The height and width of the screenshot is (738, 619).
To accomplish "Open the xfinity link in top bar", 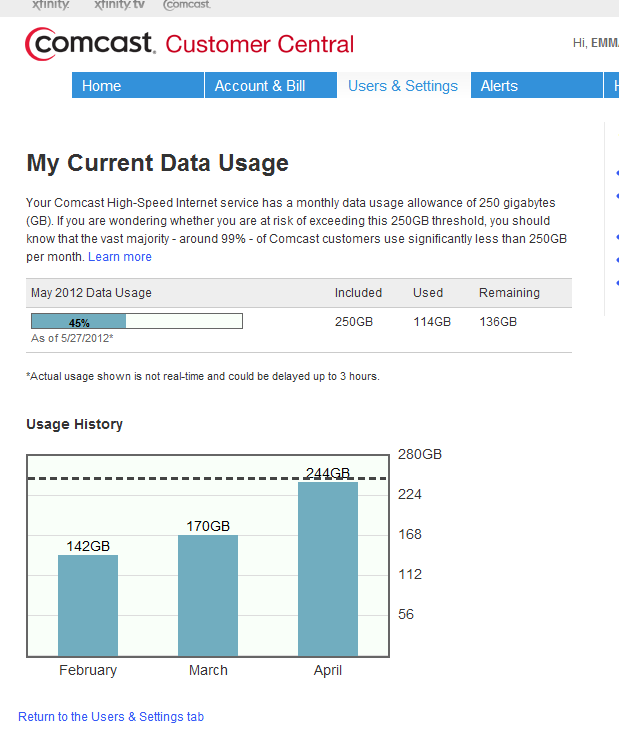I will point(51,5).
